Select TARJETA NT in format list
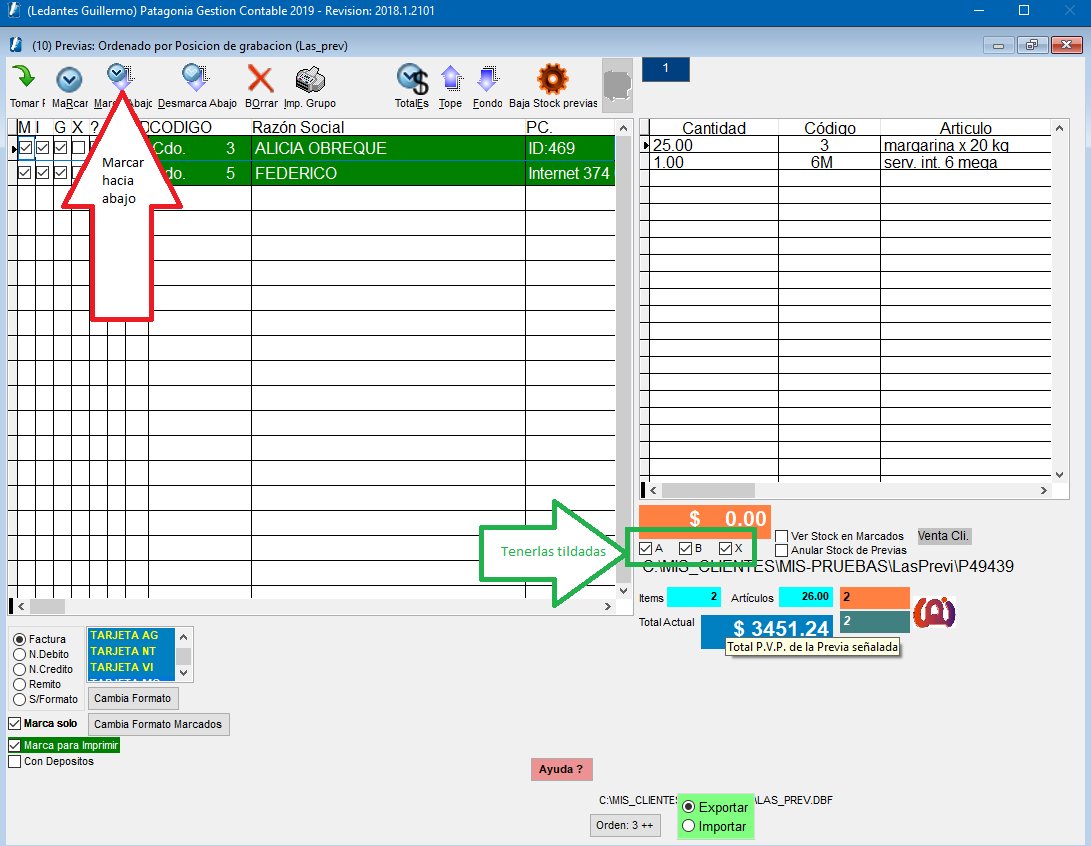 (x=132, y=651)
